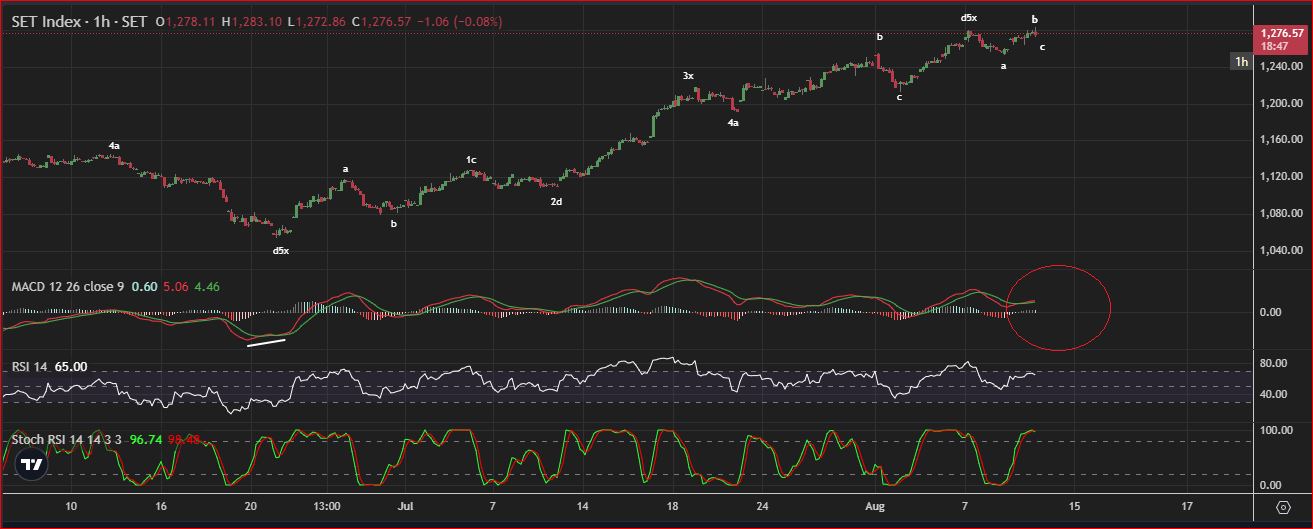Click the 15 date on time axis
Viewport: 1313px width, 529px height.
coord(1075,507)
